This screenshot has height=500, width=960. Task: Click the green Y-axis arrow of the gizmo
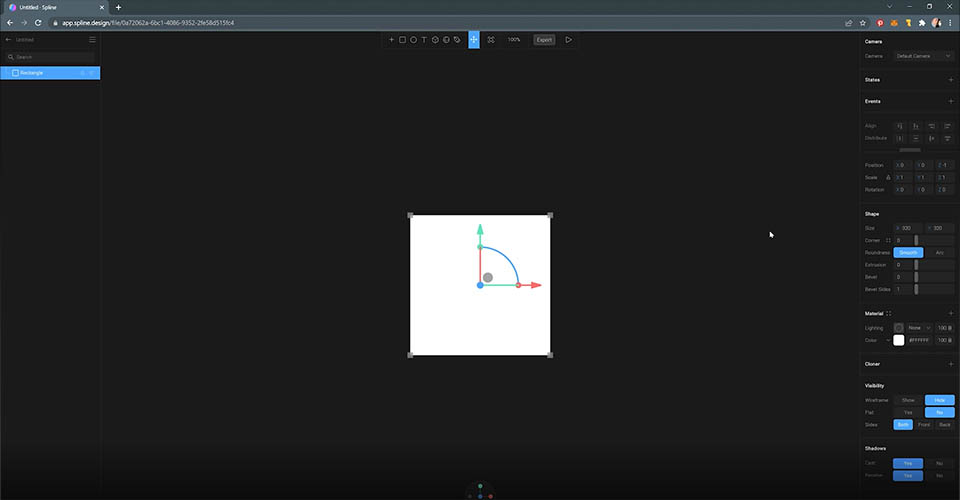coord(480,230)
